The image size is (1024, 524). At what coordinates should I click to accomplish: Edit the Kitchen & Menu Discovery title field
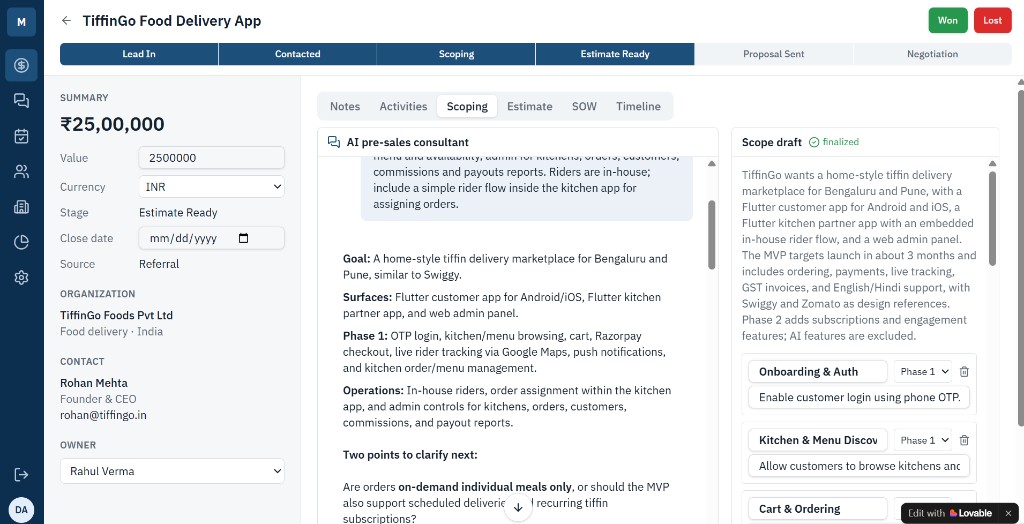pos(818,440)
